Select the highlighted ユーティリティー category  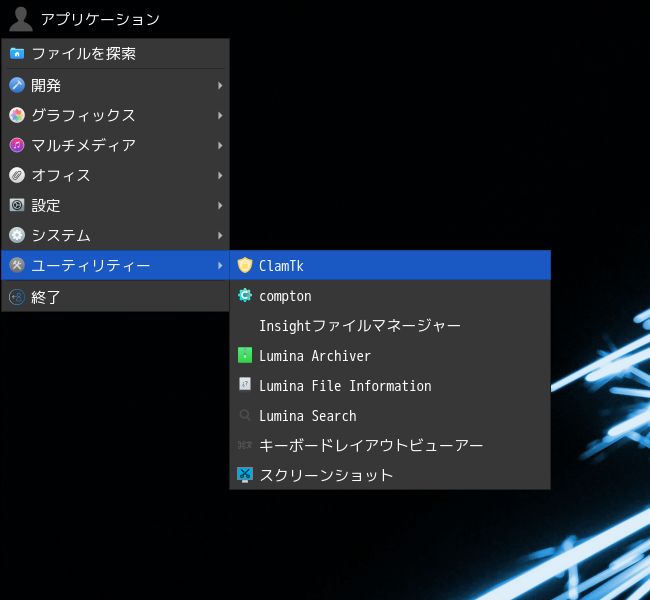click(x=116, y=265)
